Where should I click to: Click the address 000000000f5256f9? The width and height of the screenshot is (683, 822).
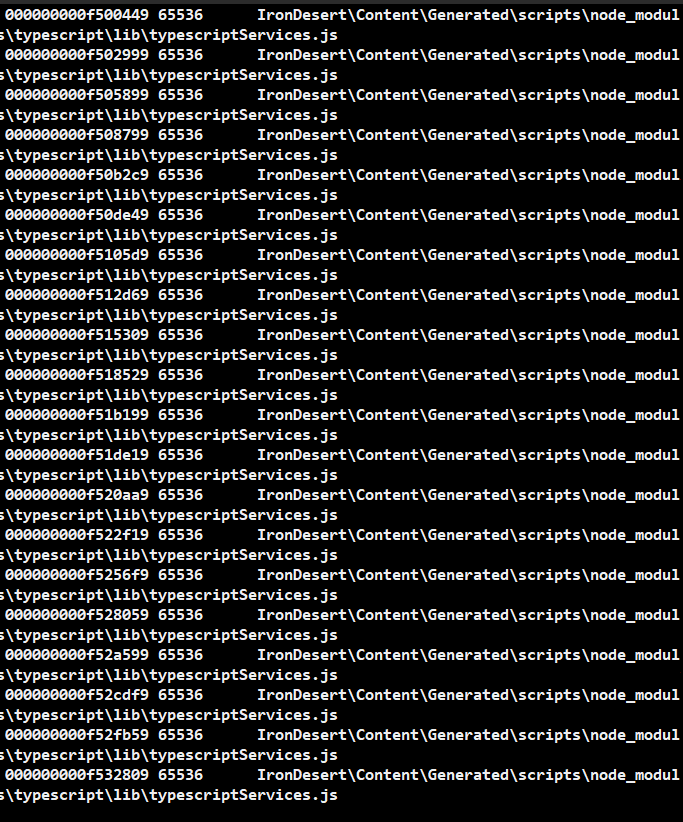pyautogui.click(x=77, y=575)
